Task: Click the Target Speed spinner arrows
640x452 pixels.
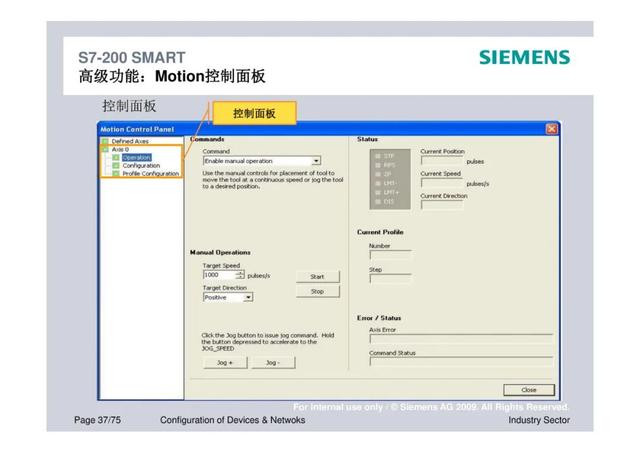Action: 240,275
